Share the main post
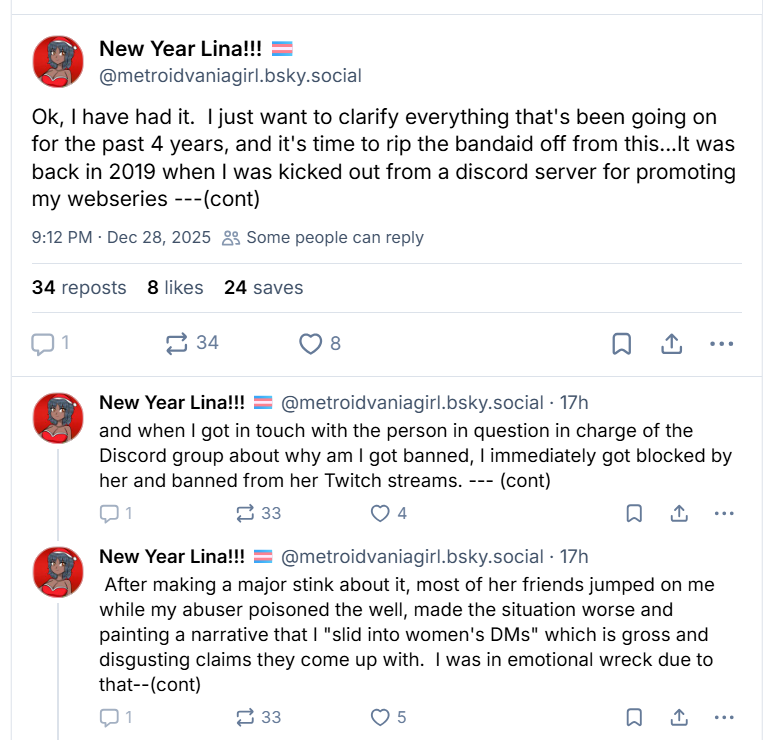The image size is (768, 740). 672,344
